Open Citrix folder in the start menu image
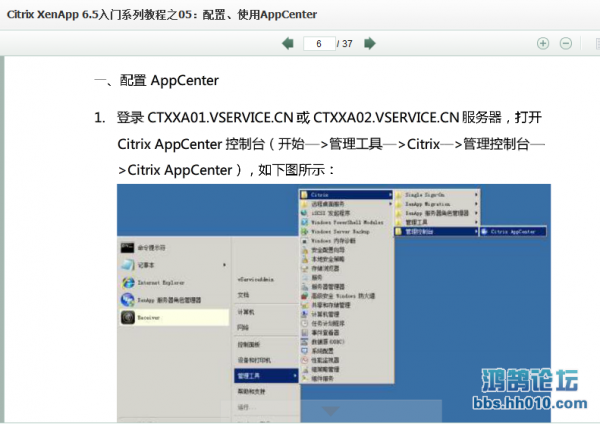Image resolution: width=600 pixels, height=424 pixels. 346,195
